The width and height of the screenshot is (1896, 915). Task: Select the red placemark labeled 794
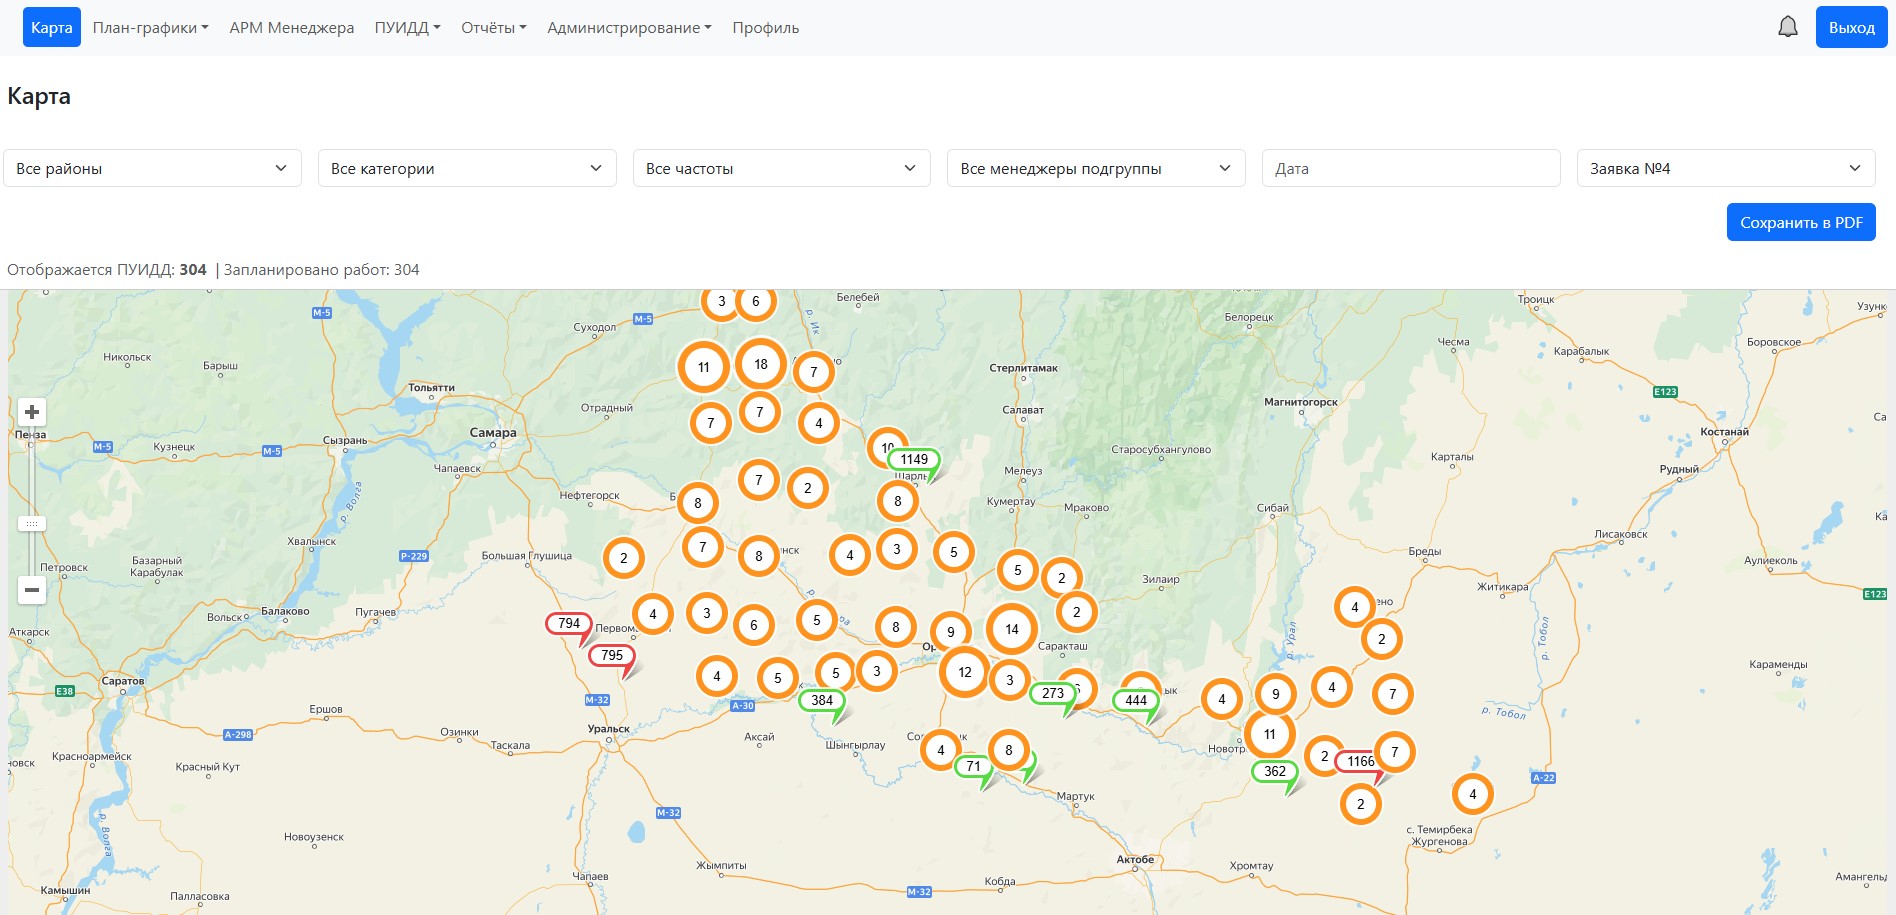click(x=569, y=623)
